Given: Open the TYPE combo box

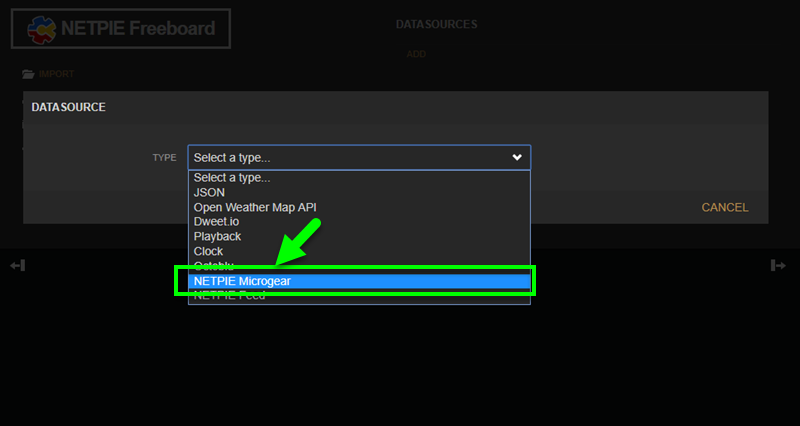Looking at the screenshot, I should (x=359, y=158).
